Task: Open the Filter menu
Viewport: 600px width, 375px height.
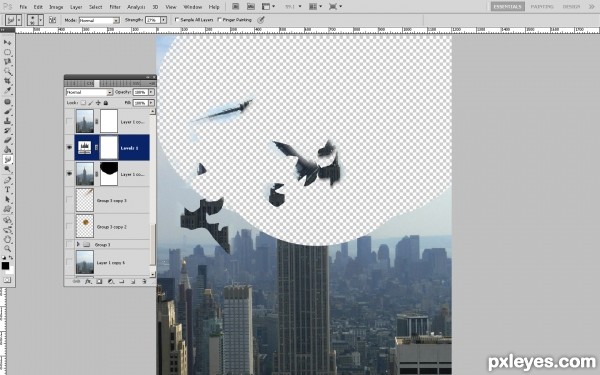Action: (x=115, y=7)
